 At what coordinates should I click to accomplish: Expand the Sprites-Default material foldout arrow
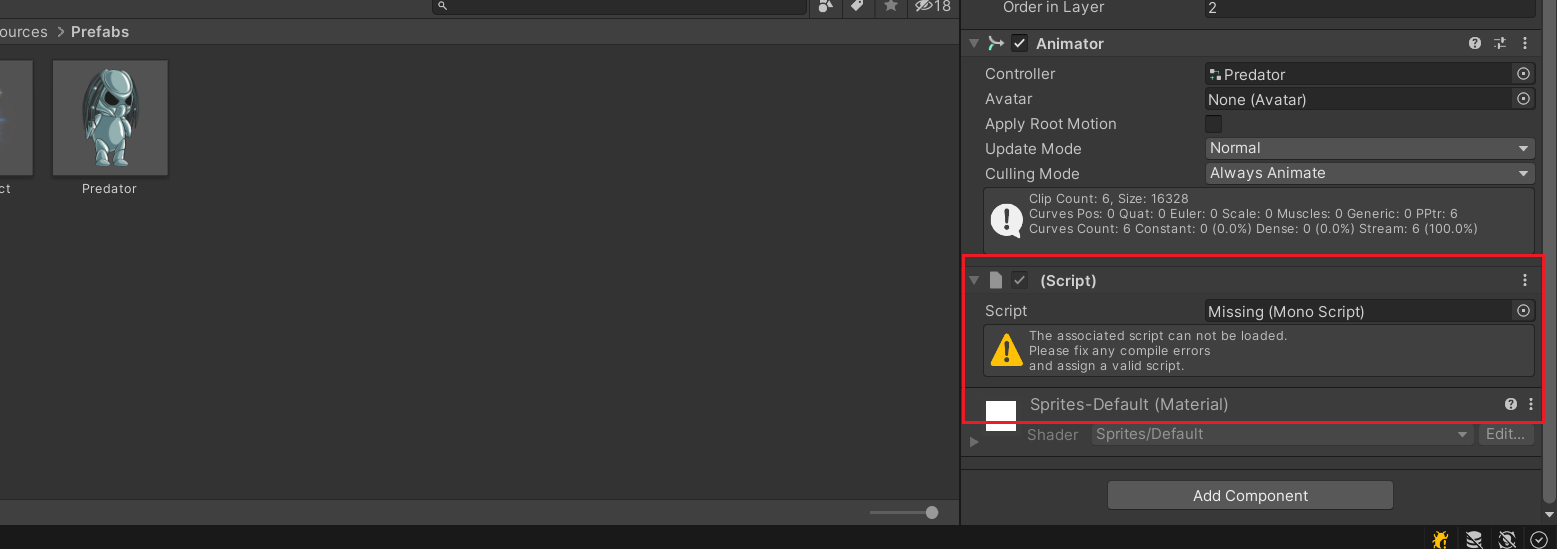pyautogui.click(x=974, y=441)
